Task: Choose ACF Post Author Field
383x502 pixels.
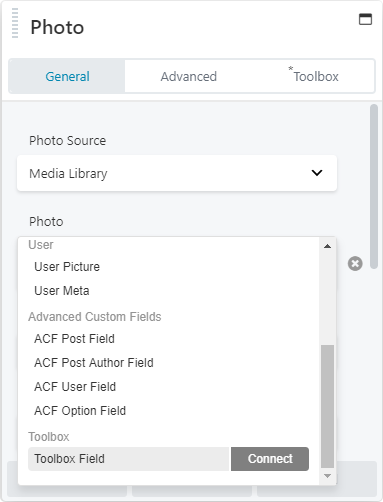Action: click(x=94, y=363)
